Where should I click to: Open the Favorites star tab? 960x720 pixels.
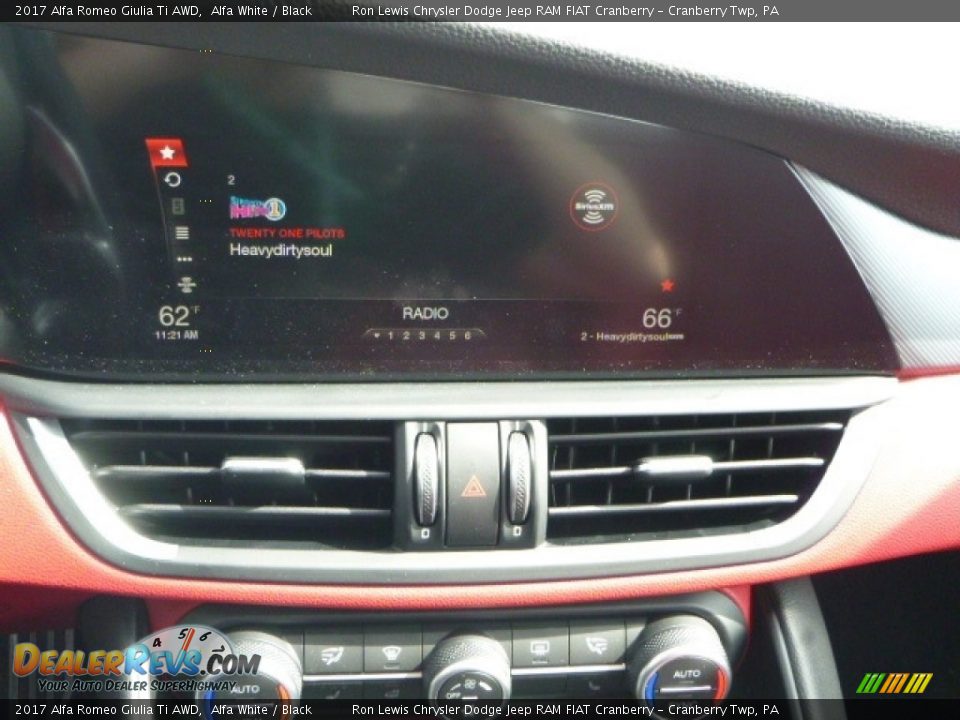click(167, 152)
